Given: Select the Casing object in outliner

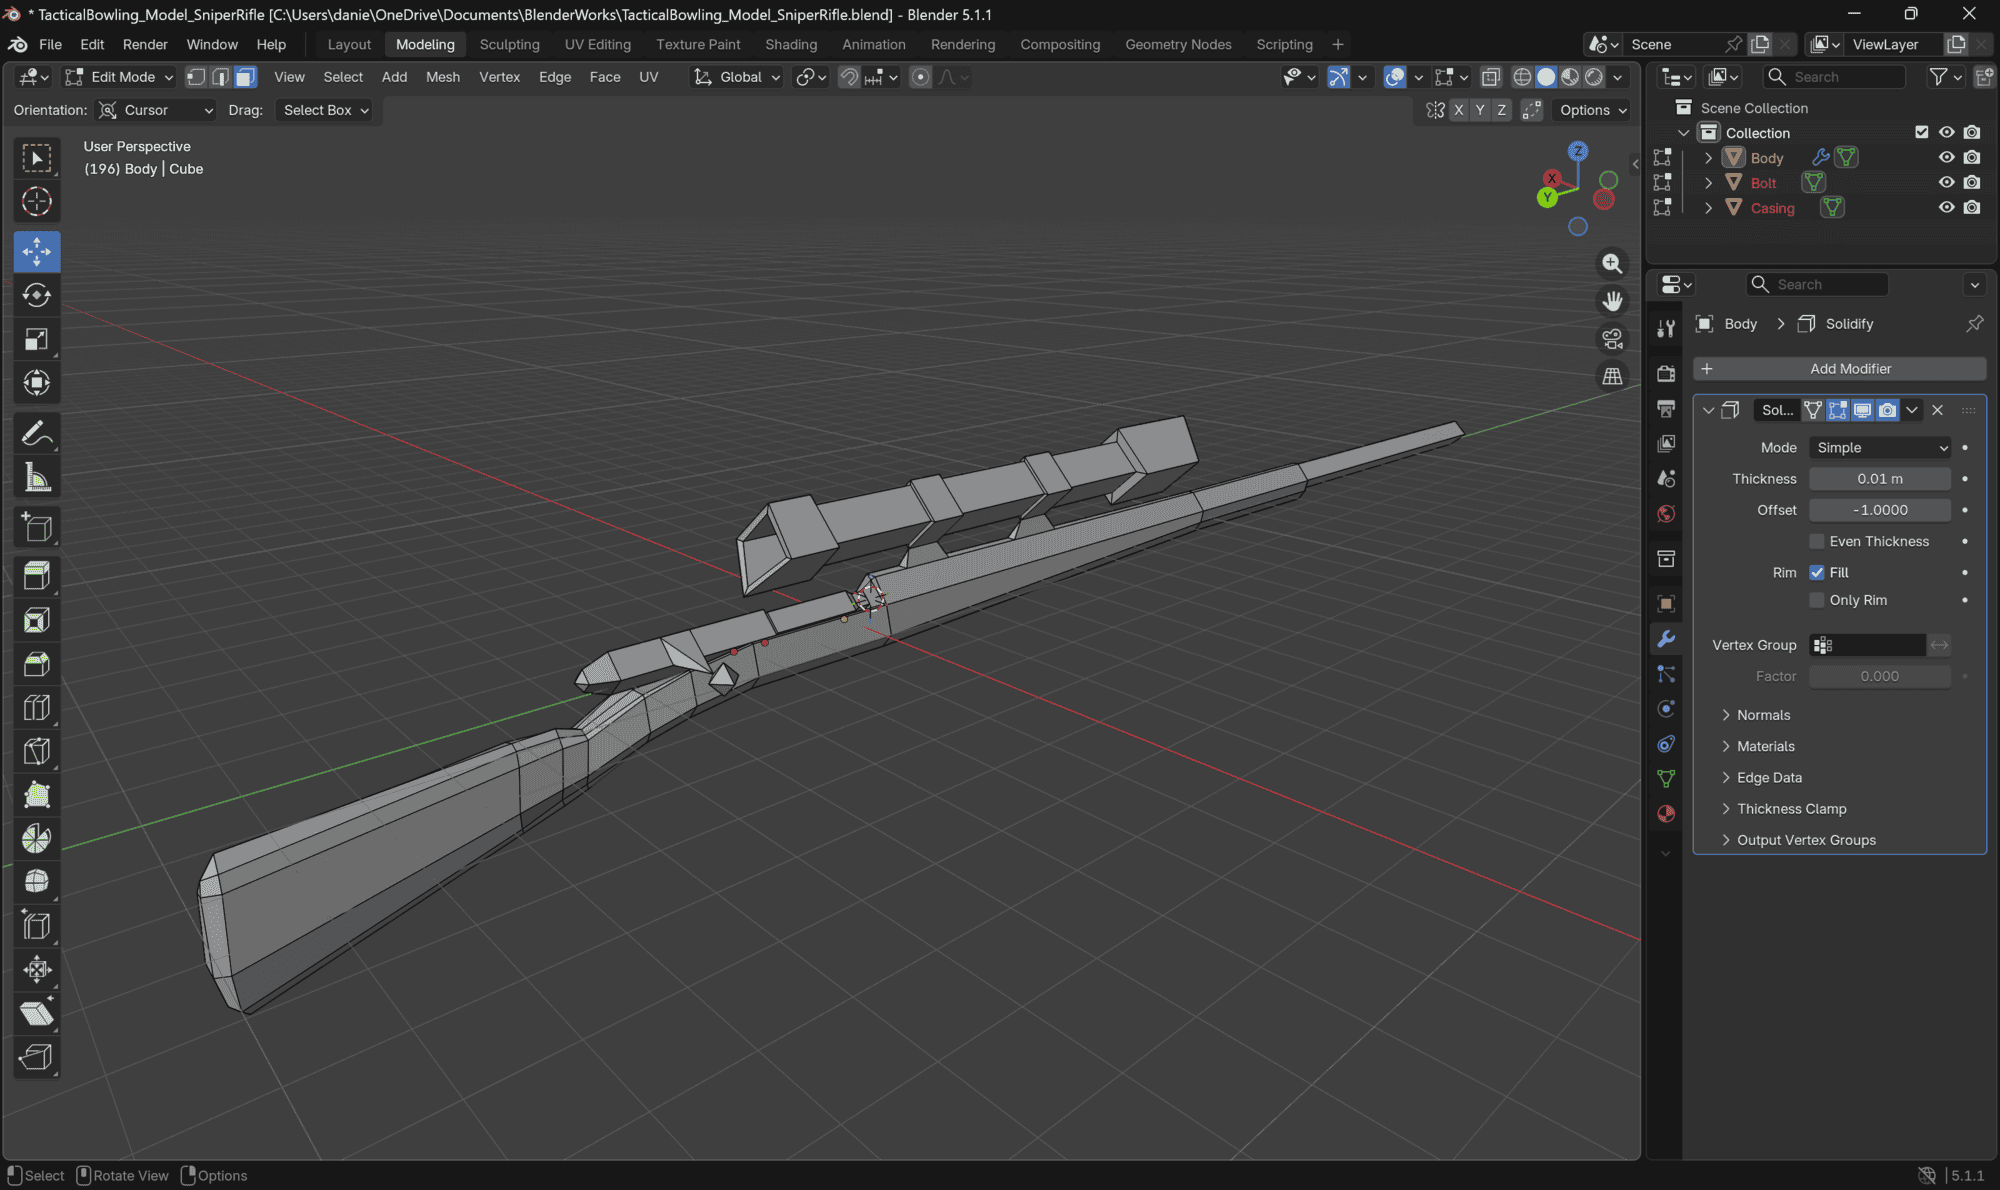Looking at the screenshot, I should (1772, 208).
